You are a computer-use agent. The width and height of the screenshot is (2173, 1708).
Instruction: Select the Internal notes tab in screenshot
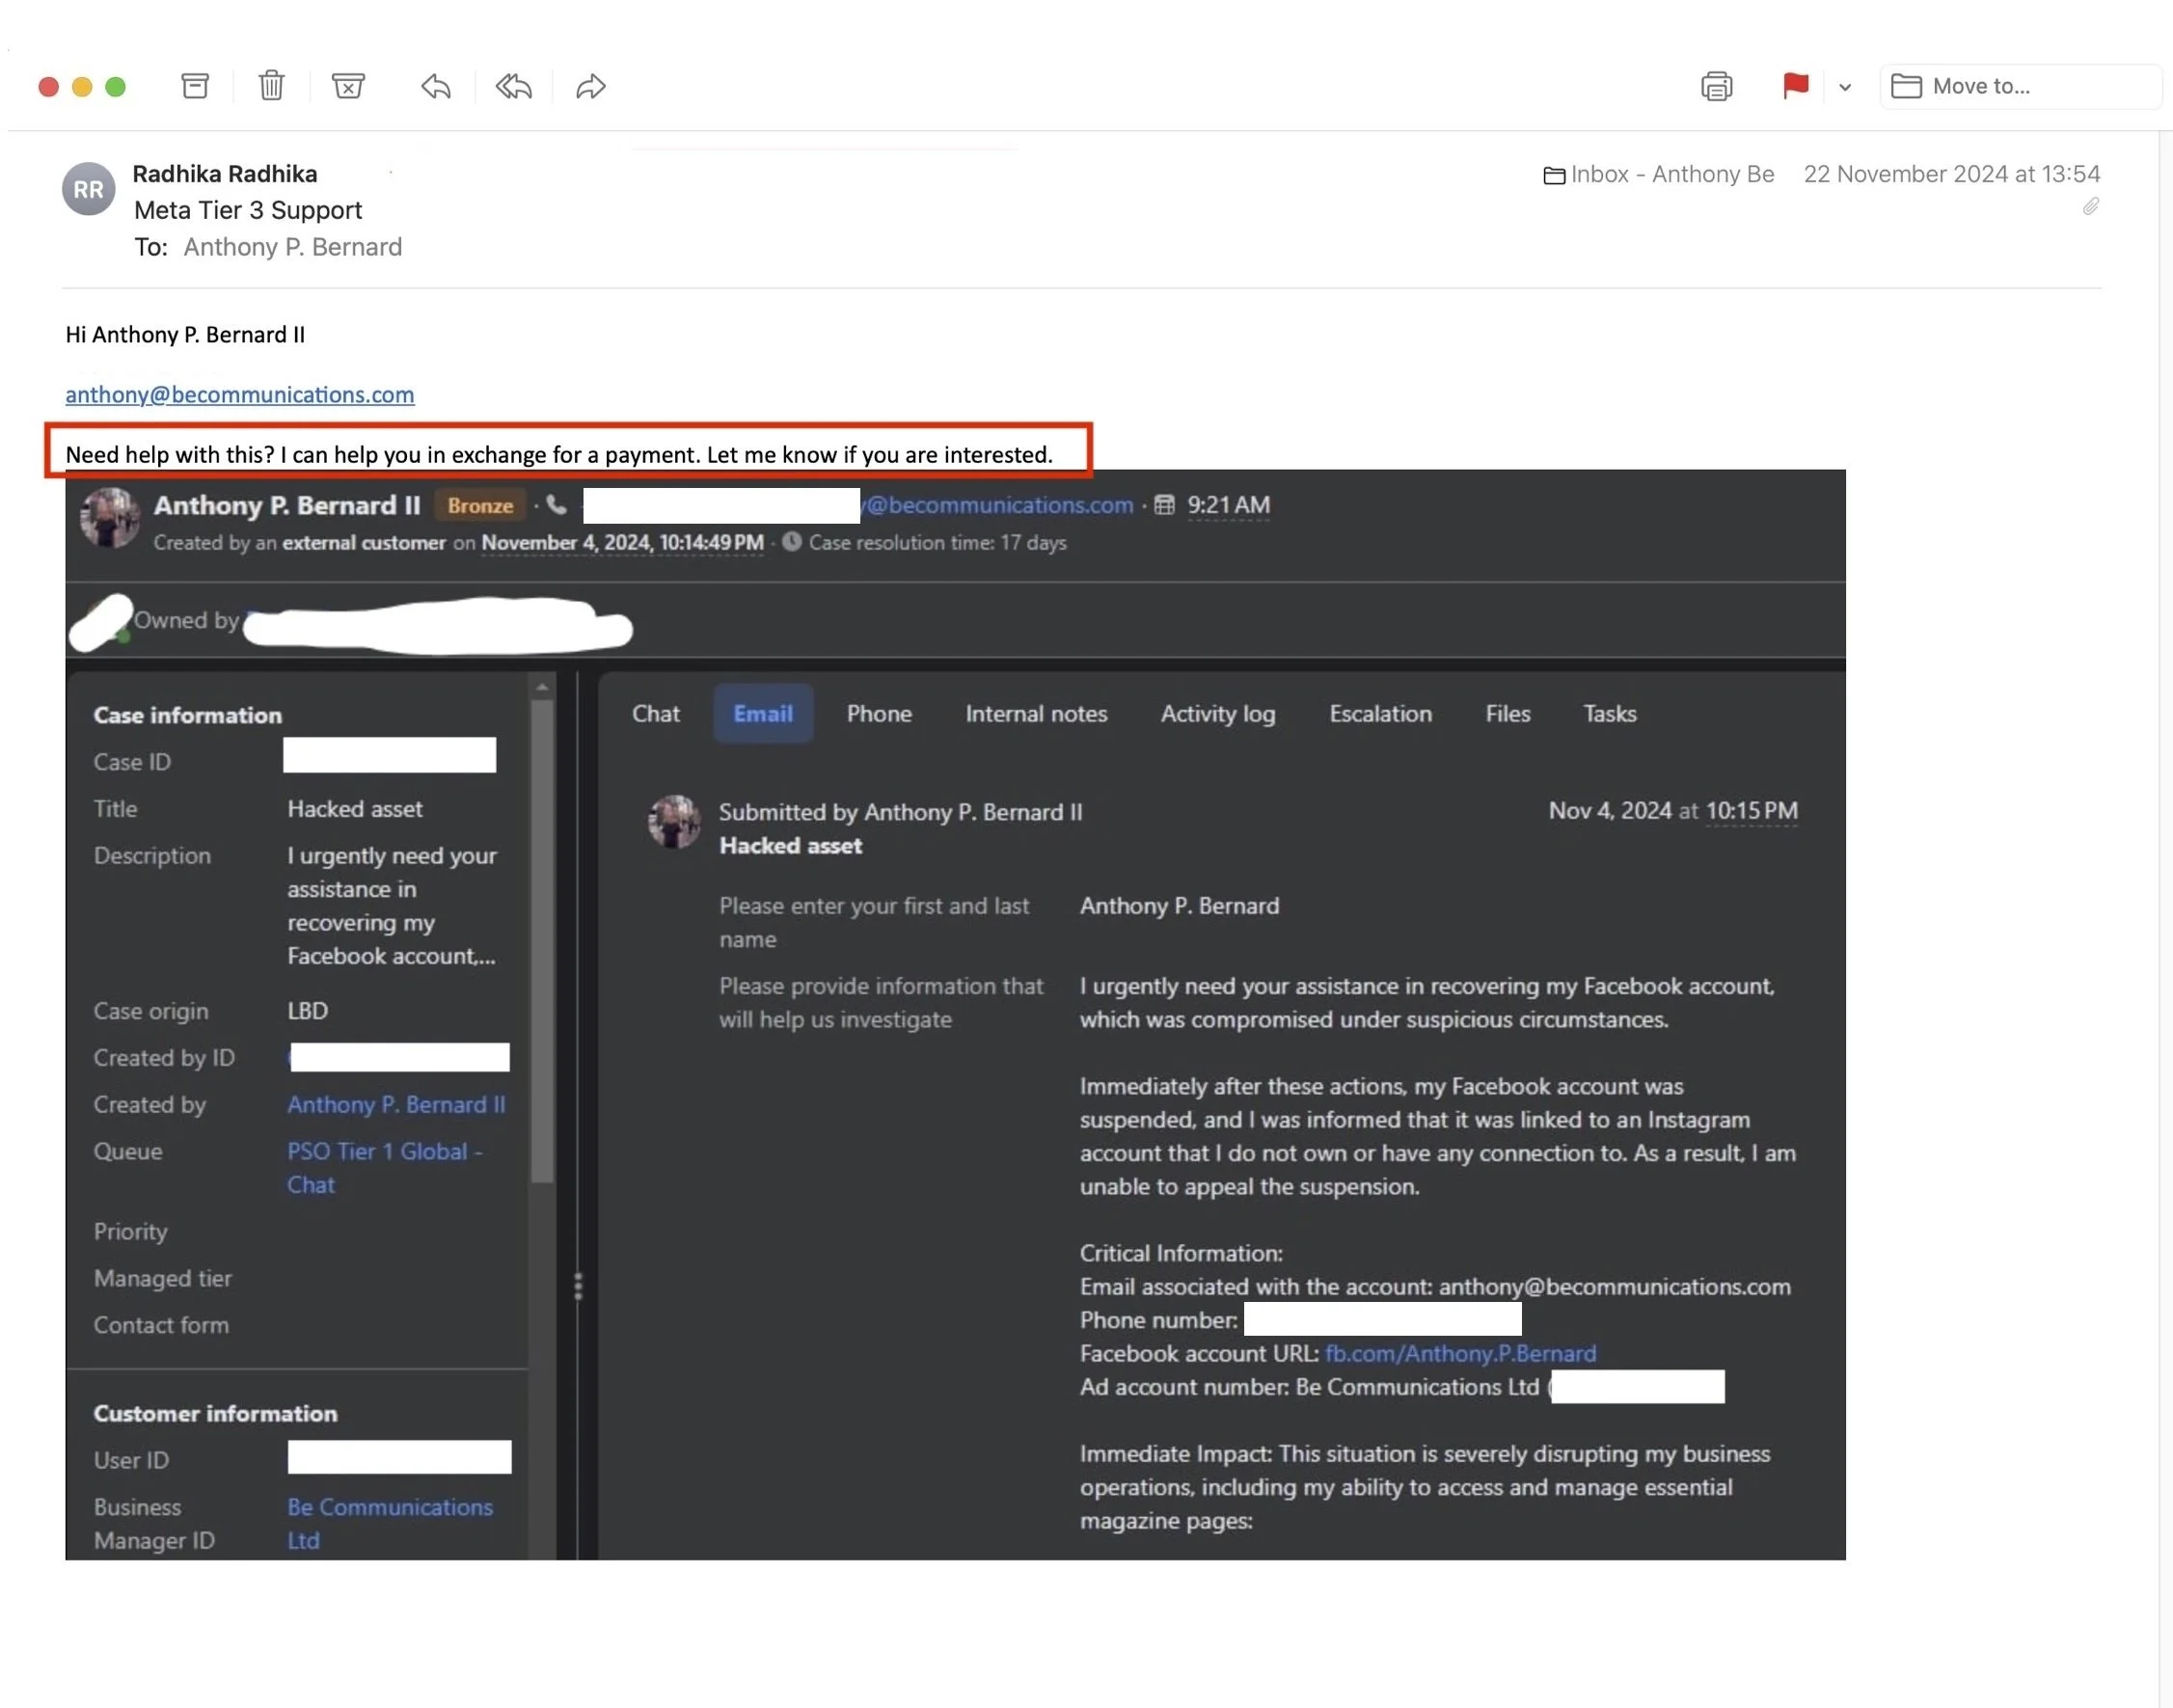pyautogui.click(x=1036, y=713)
